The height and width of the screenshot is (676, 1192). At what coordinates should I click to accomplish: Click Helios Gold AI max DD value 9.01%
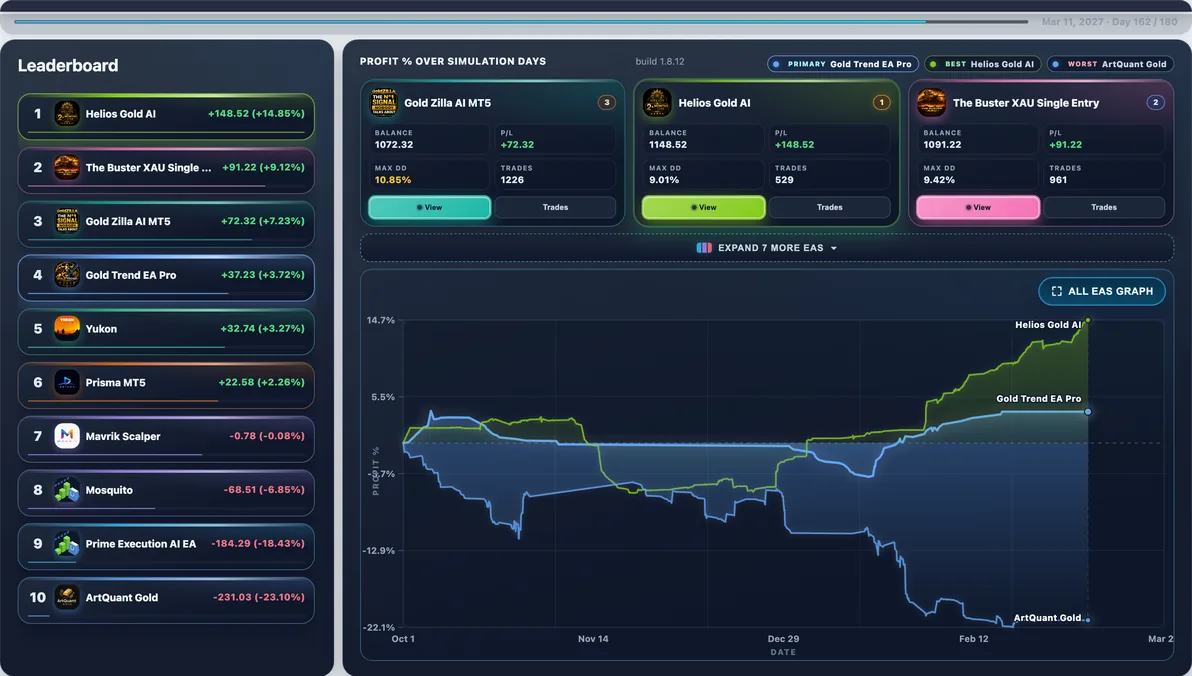point(664,180)
